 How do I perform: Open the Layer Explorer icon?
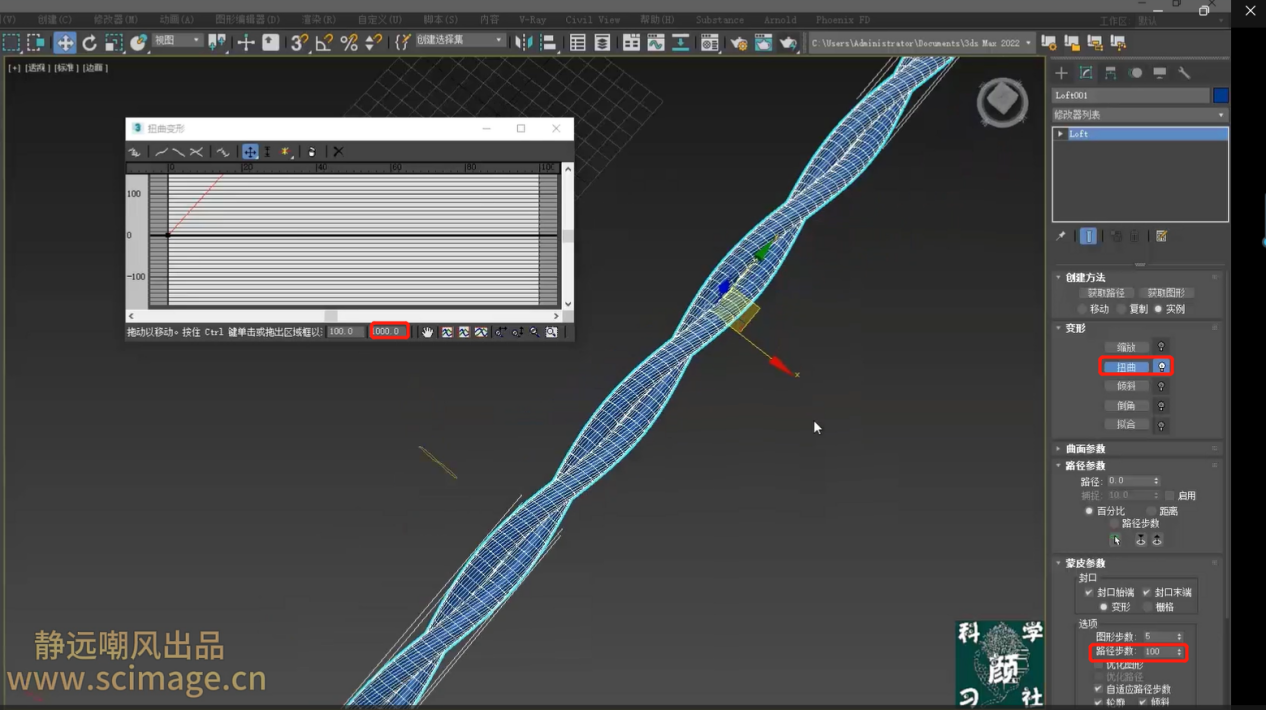click(602, 43)
